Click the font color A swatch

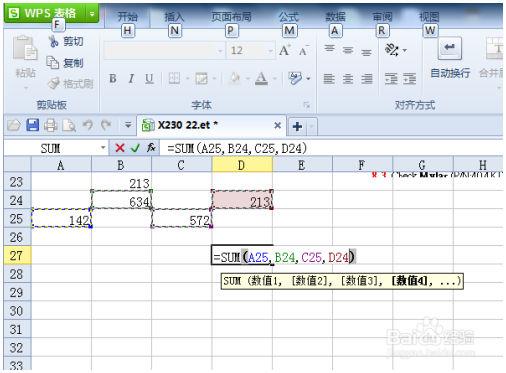[x=261, y=79]
